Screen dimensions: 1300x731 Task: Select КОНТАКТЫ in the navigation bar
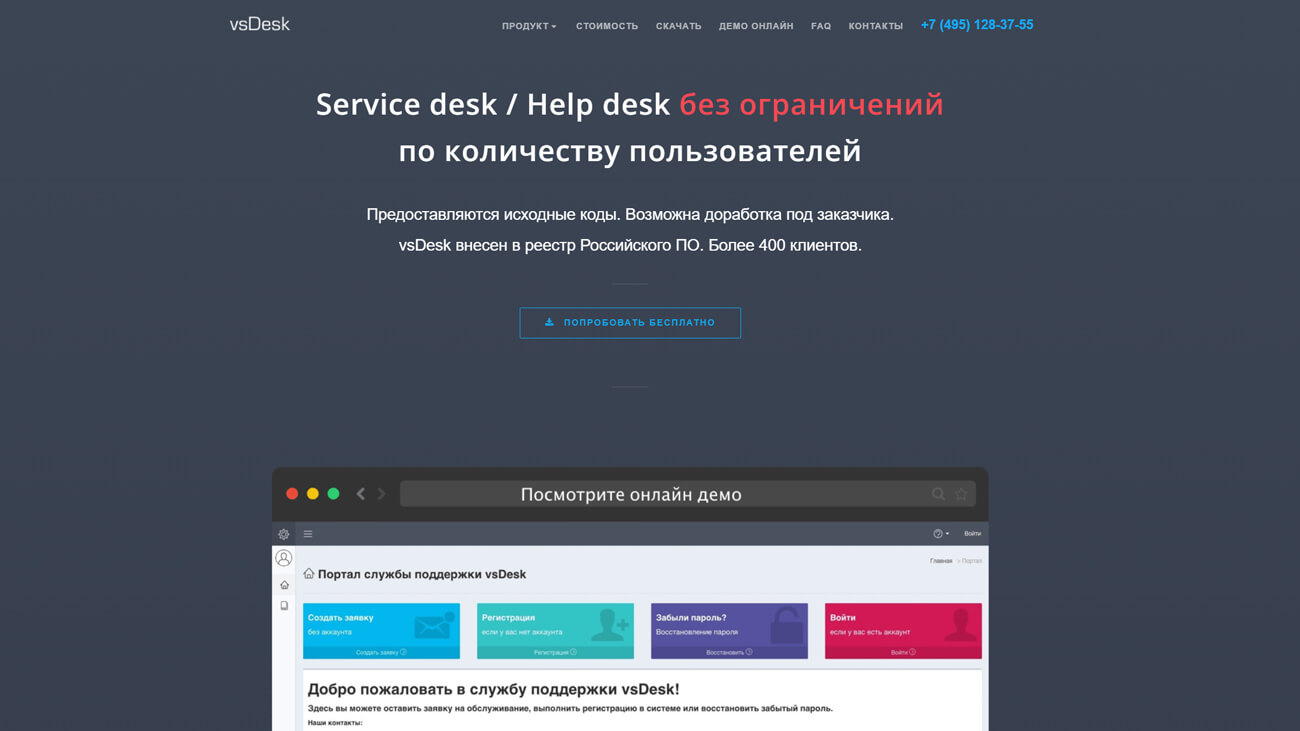875,25
